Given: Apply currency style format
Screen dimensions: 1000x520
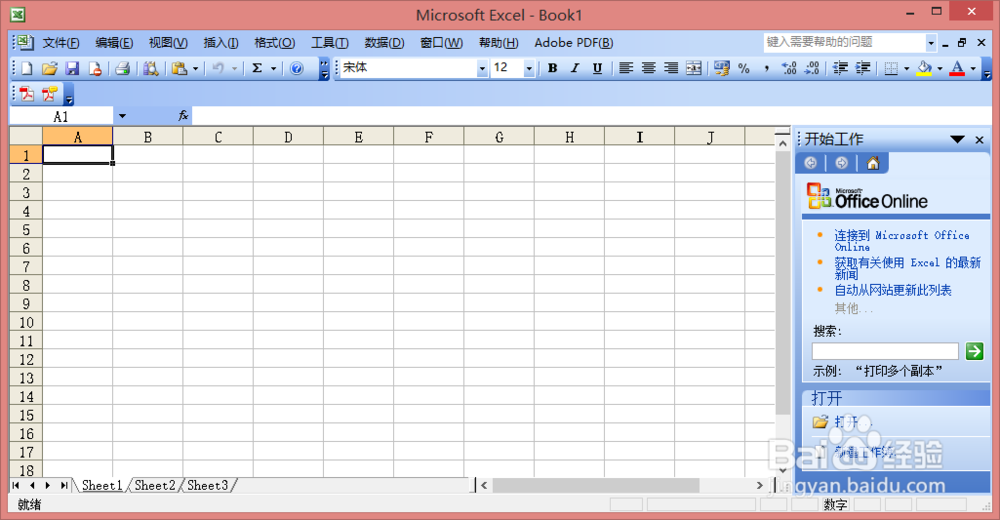Looking at the screenshot, I should [721, 68].
